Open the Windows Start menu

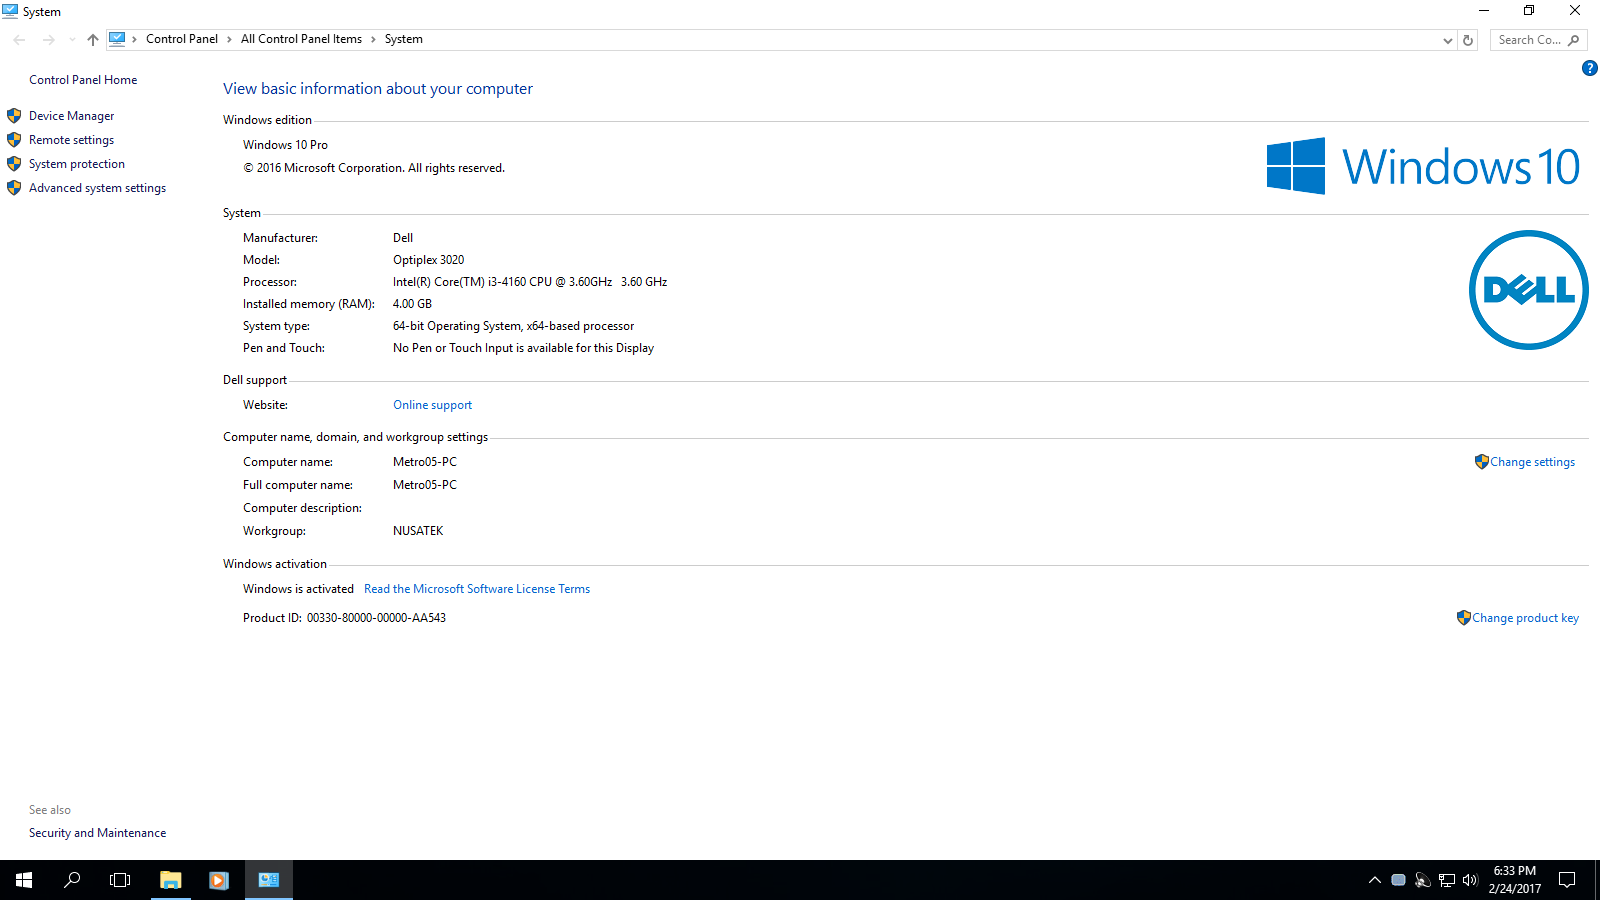pyautogui.click(x=24, y=880)
